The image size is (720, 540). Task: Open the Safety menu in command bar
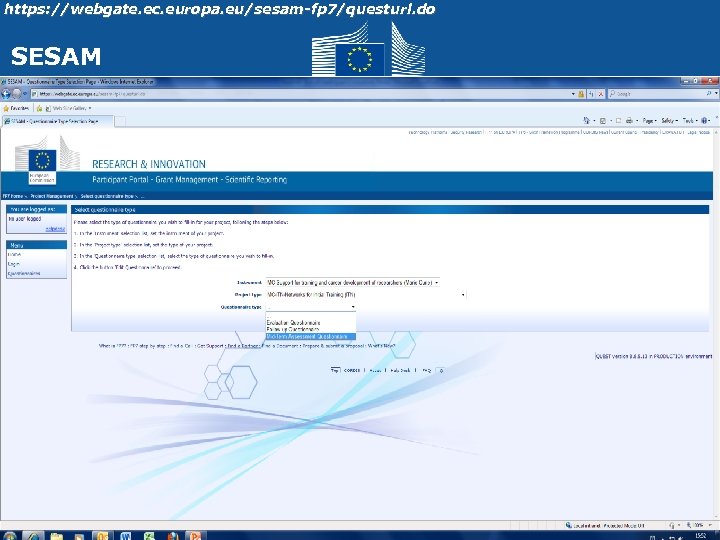pos(669,121)
